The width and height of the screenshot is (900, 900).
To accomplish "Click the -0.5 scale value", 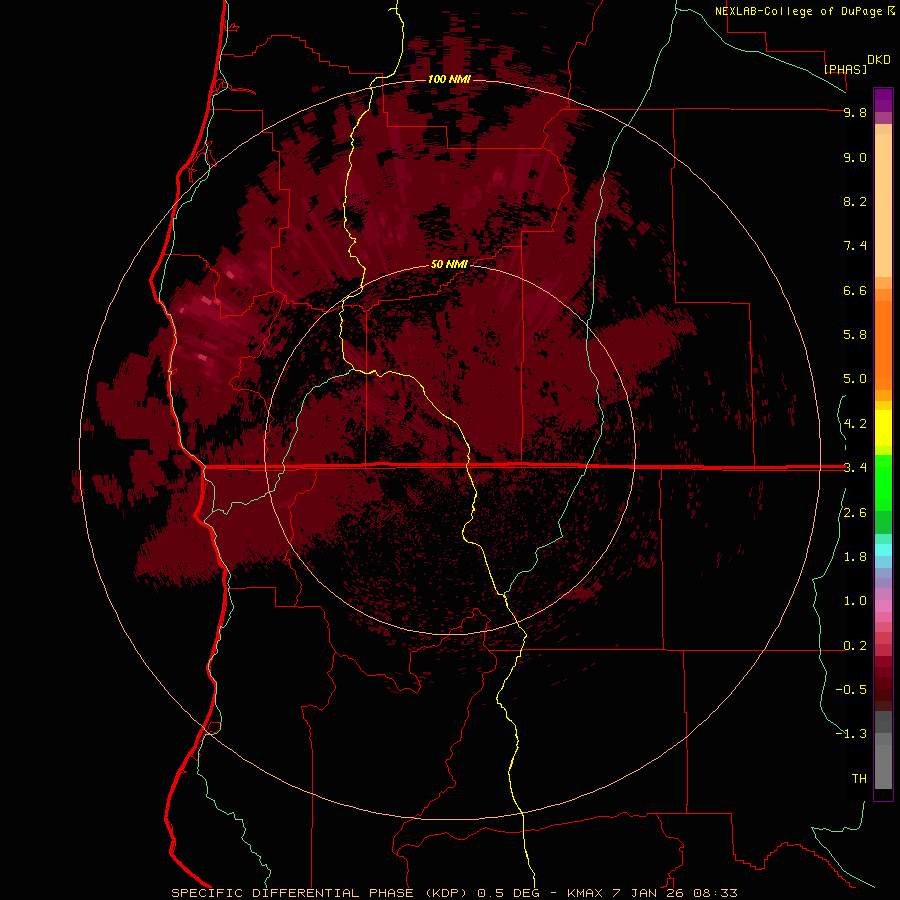I will point(851,689).
